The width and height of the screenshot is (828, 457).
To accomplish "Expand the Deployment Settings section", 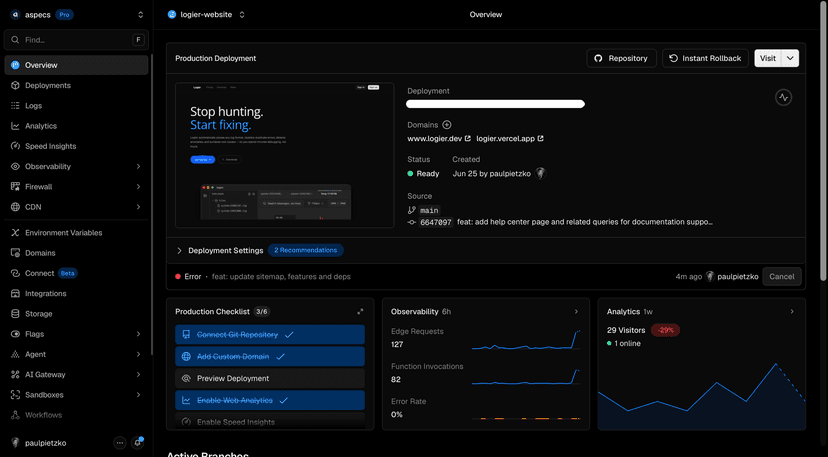I will point(220,250).
